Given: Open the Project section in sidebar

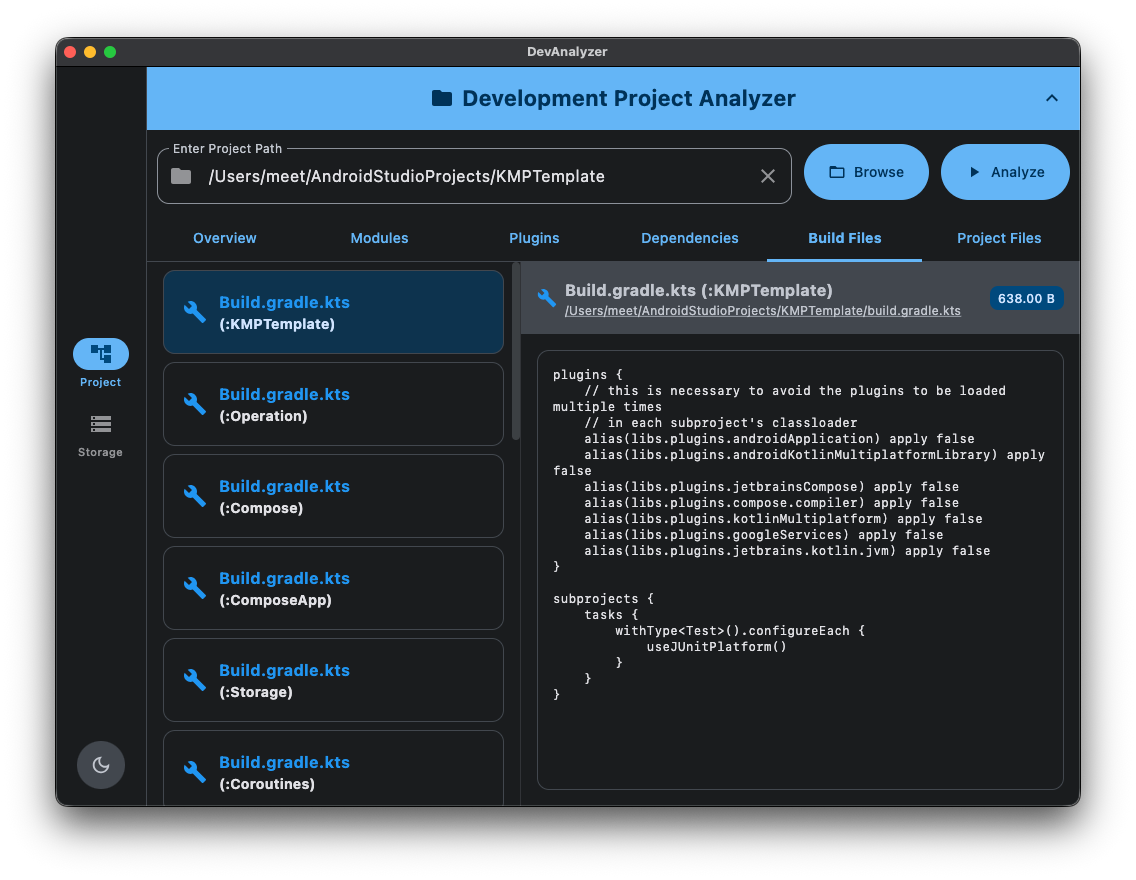Looking at the screenshot, I should [101, 364].
